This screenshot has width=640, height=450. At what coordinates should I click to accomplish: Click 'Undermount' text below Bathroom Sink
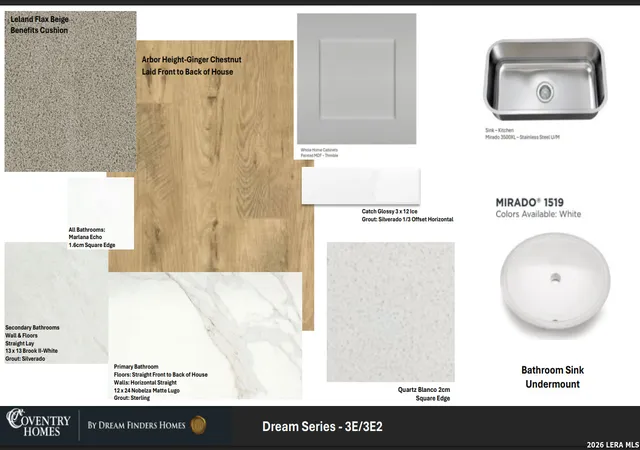coord(553,384)
